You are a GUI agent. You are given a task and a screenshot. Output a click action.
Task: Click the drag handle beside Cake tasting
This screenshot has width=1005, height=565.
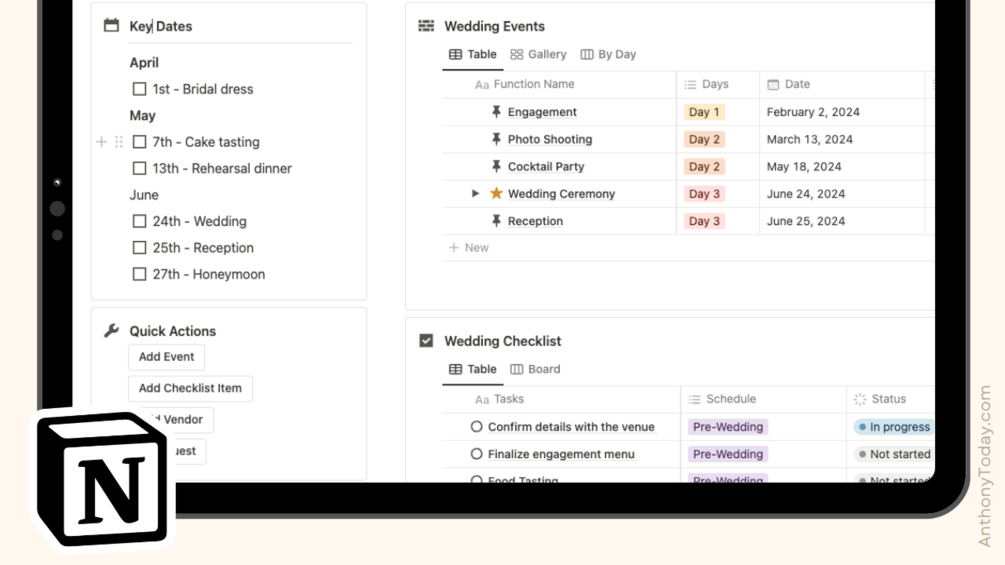pyautogui.click(x=119, y=142)
